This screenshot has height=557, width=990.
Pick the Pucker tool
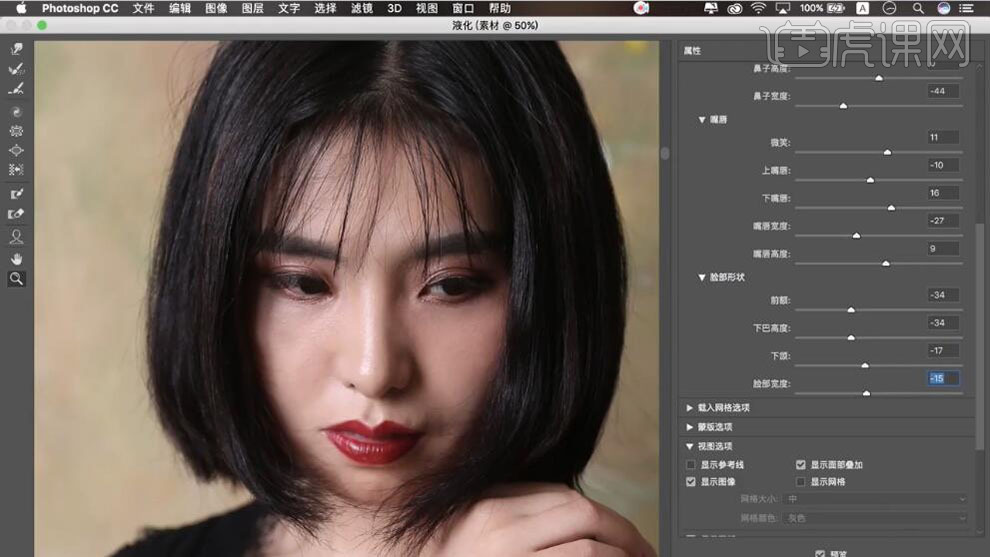[x=16, y=131]
